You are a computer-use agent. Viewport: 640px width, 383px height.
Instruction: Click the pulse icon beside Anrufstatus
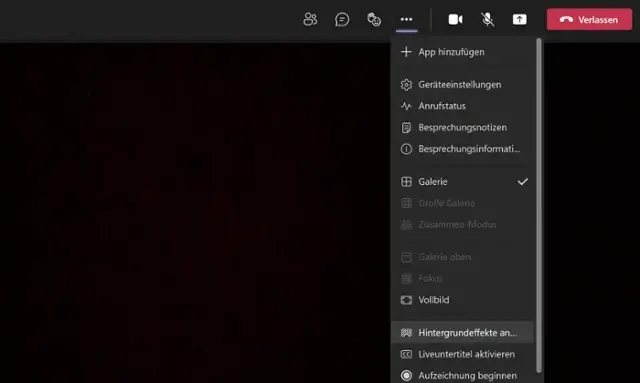406,106
